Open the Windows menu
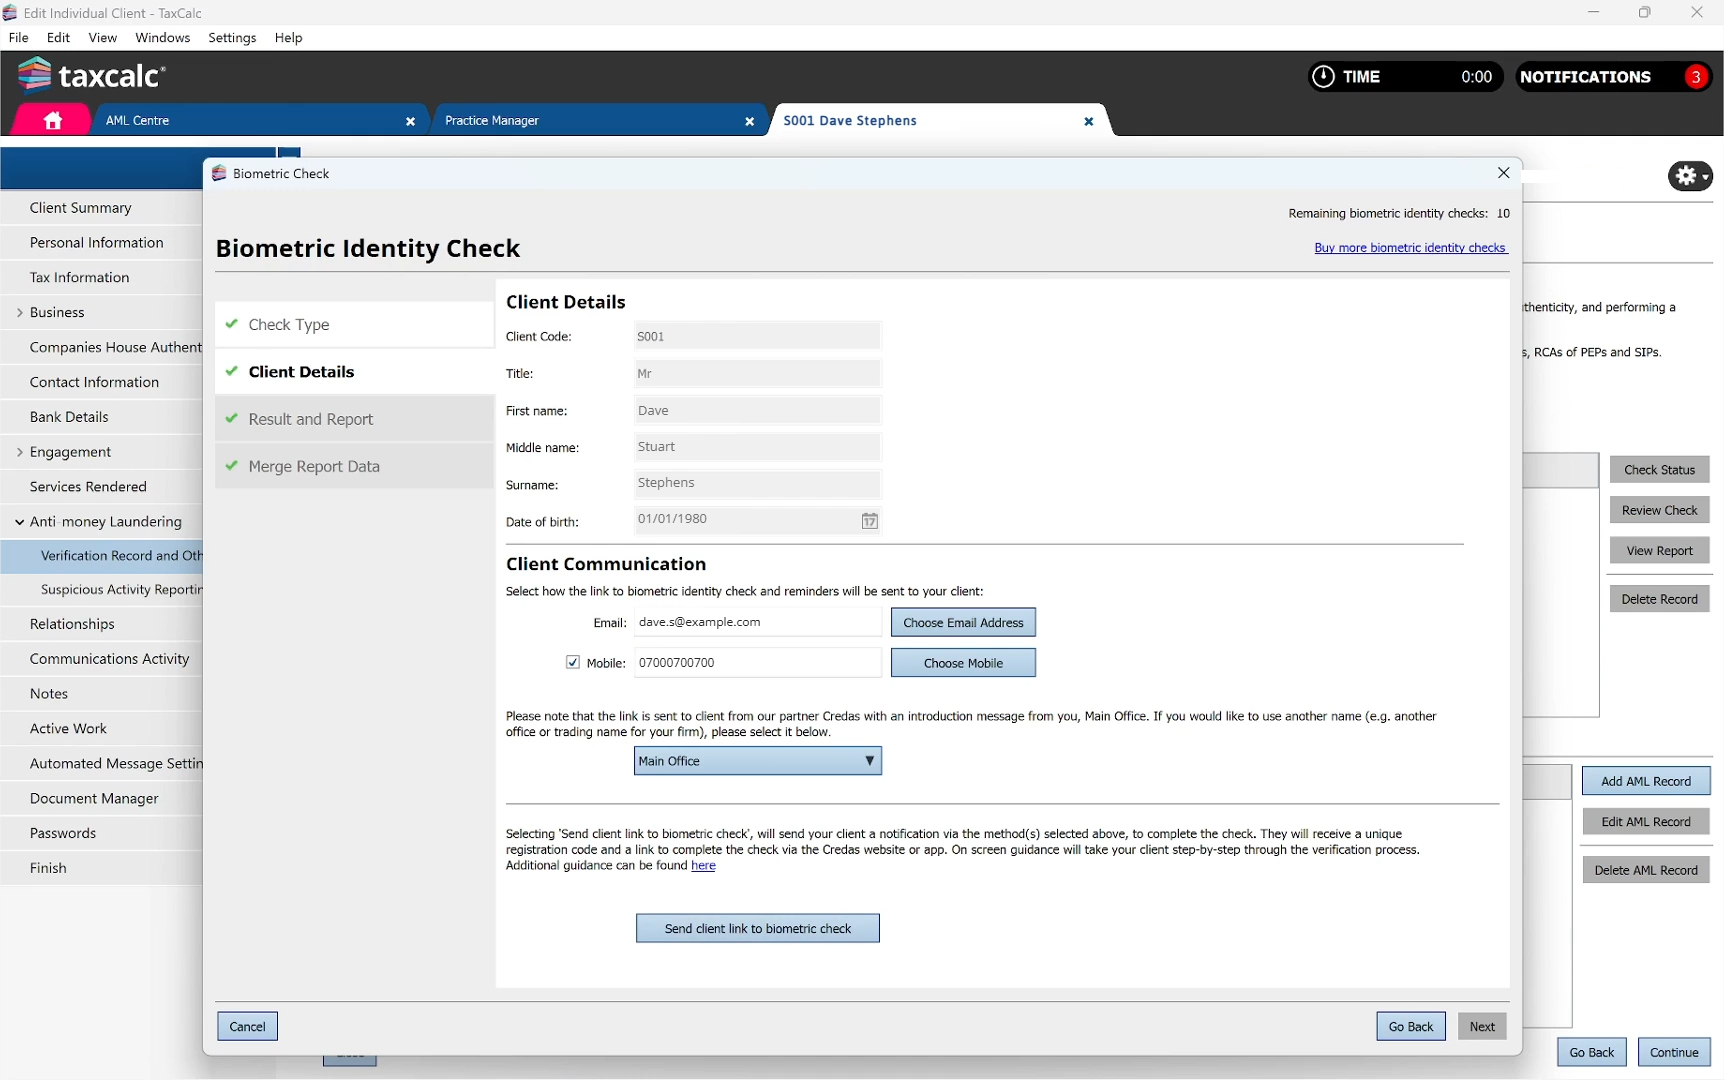 (162, 38)
